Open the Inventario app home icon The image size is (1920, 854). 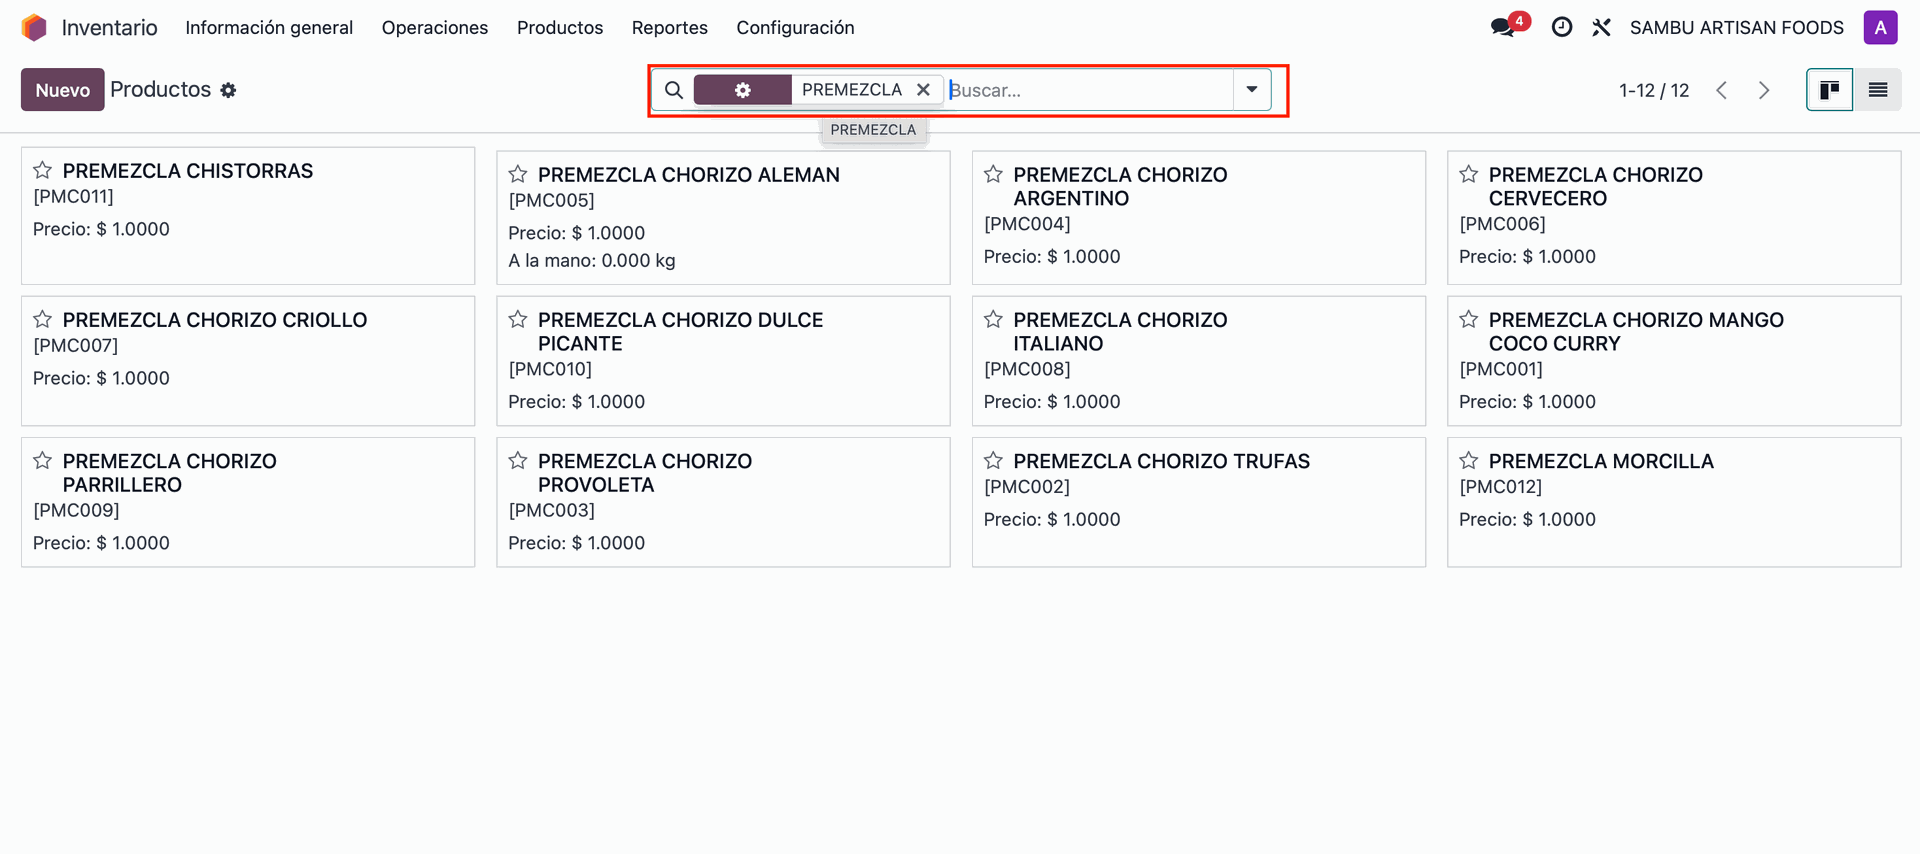click(x=34, y=28)
